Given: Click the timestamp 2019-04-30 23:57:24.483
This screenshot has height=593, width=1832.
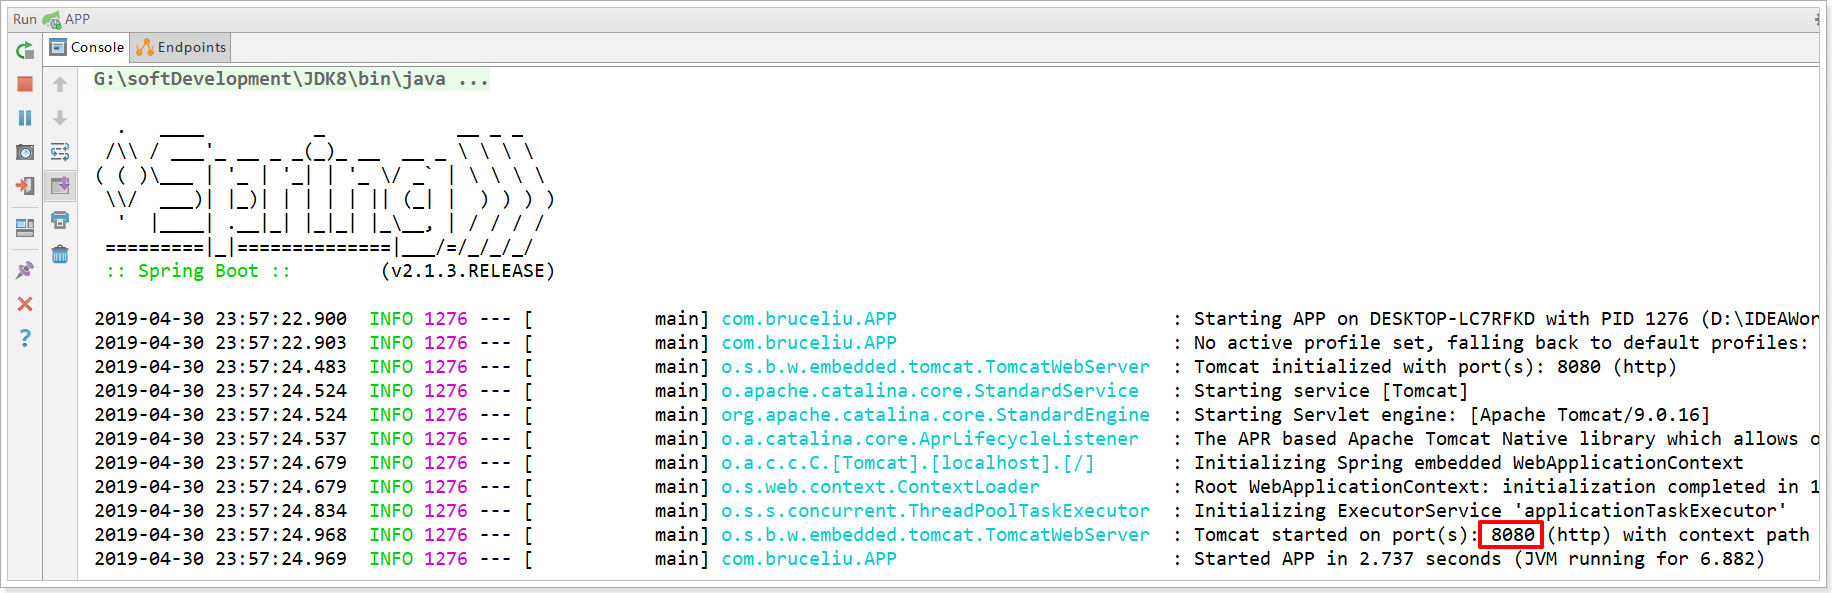Looking at the screenshot, I should pyautogui.click(x=221, y=367).
